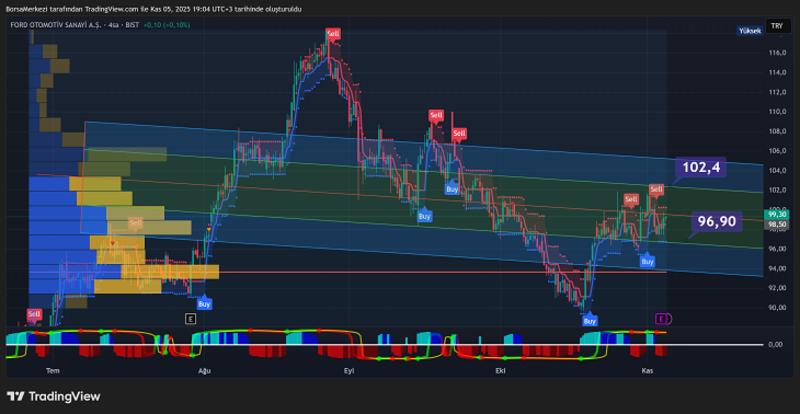The height and width of the screenshot is (414, 800).
Task: Click the Eyl month label on time axis
Action: point(349,370)
